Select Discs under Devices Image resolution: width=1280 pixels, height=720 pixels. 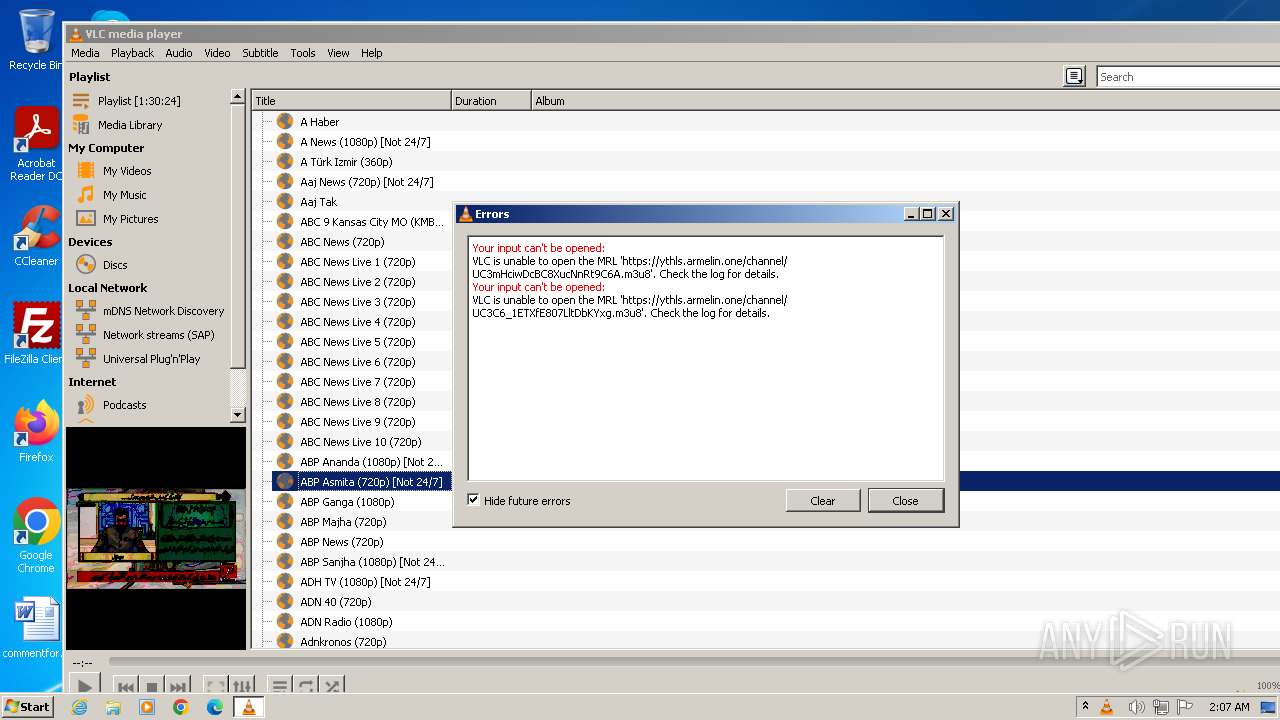tap(115, 265)
